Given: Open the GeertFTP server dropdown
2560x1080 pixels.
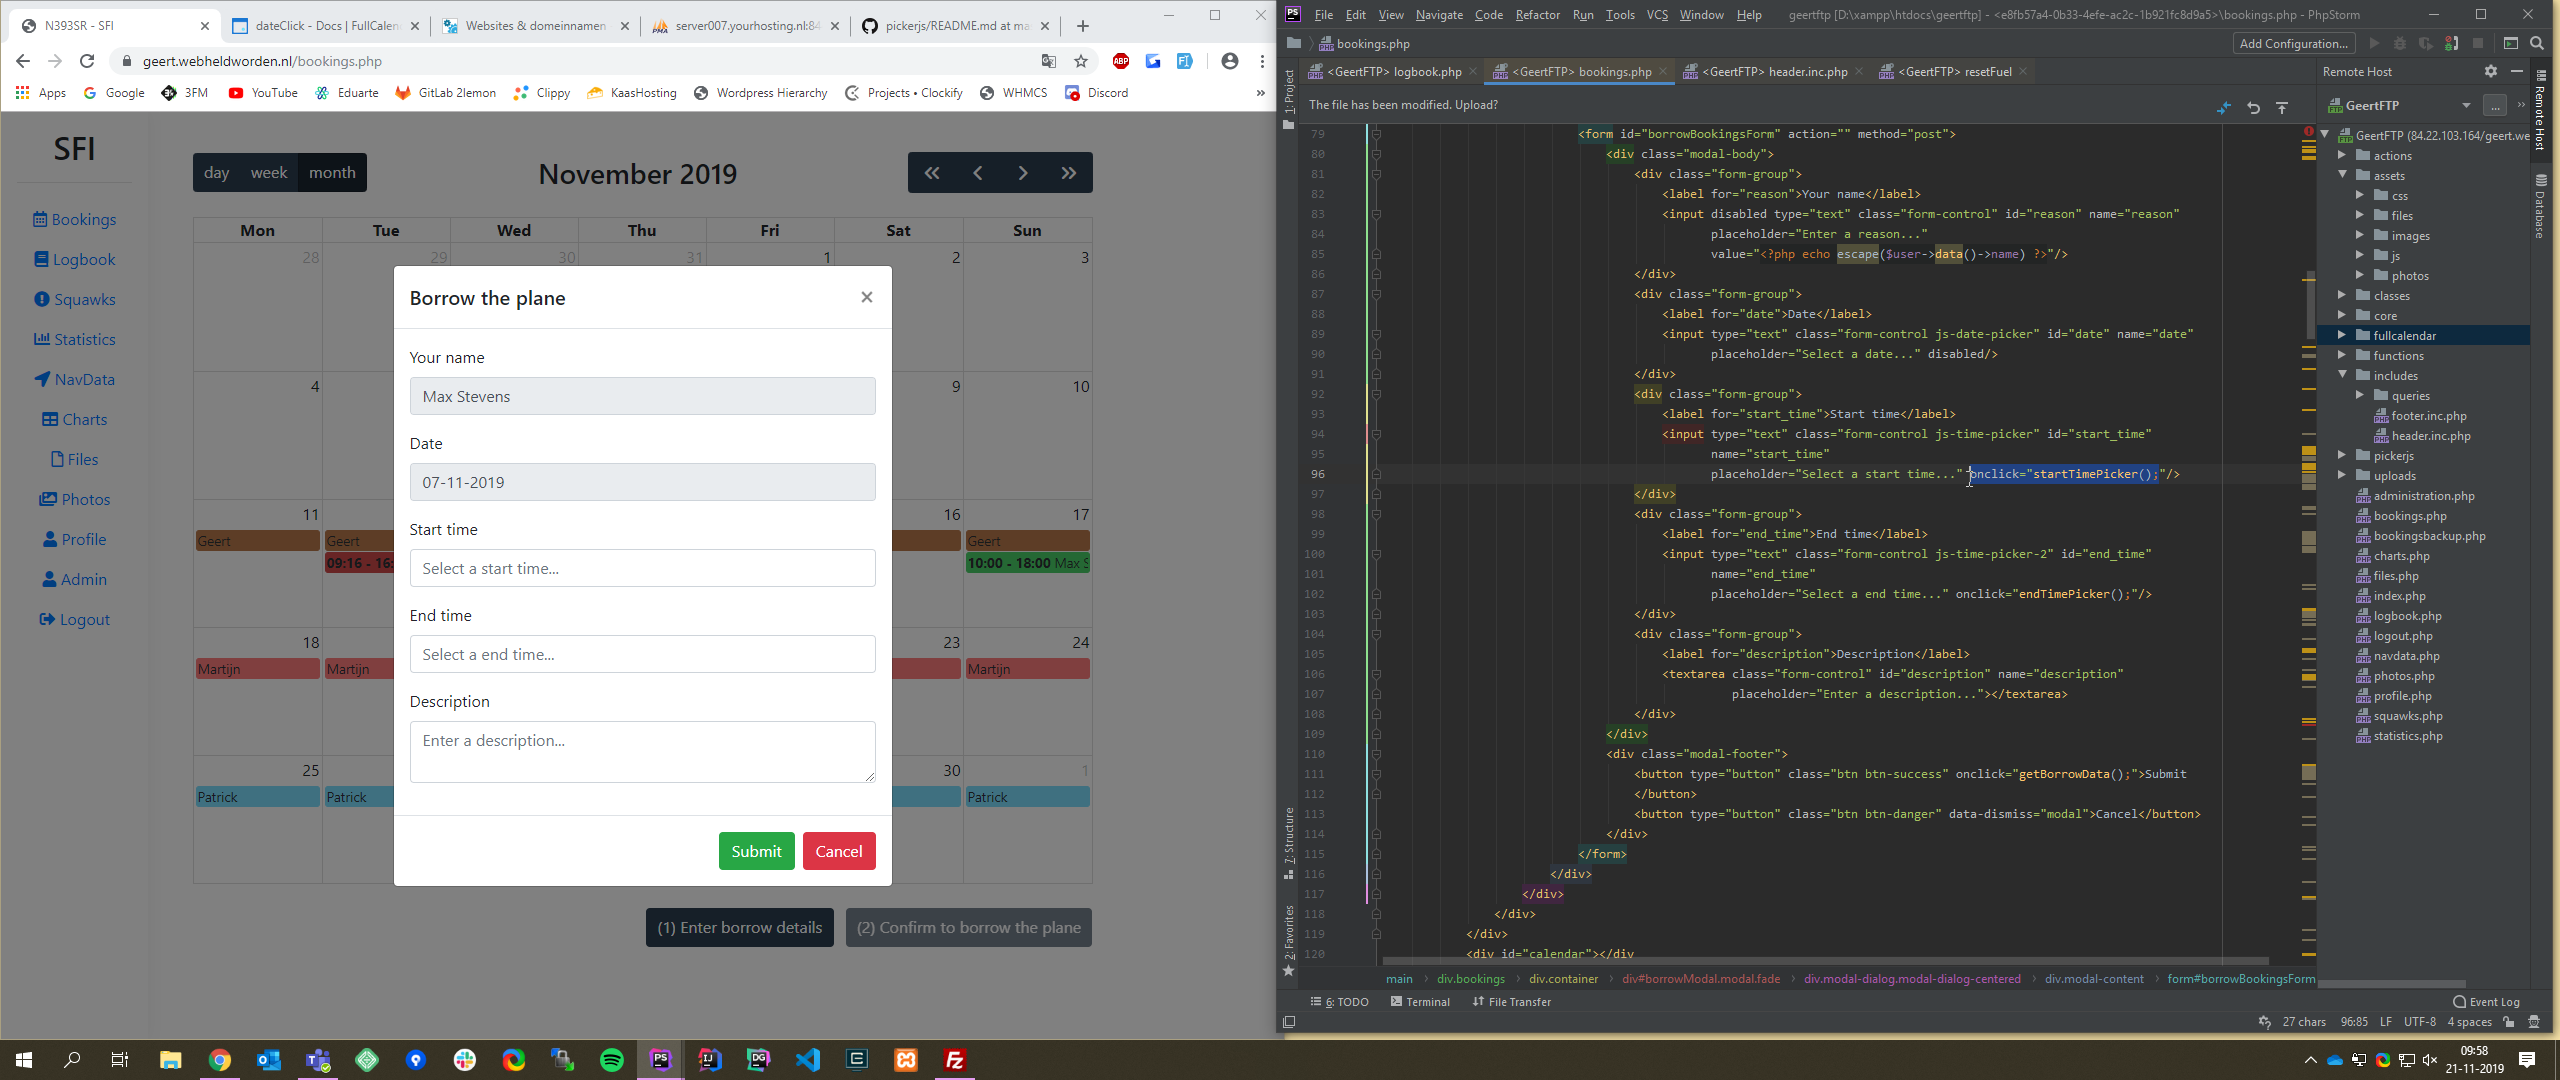Looking at the screenshot, I should click(2466, 105).
